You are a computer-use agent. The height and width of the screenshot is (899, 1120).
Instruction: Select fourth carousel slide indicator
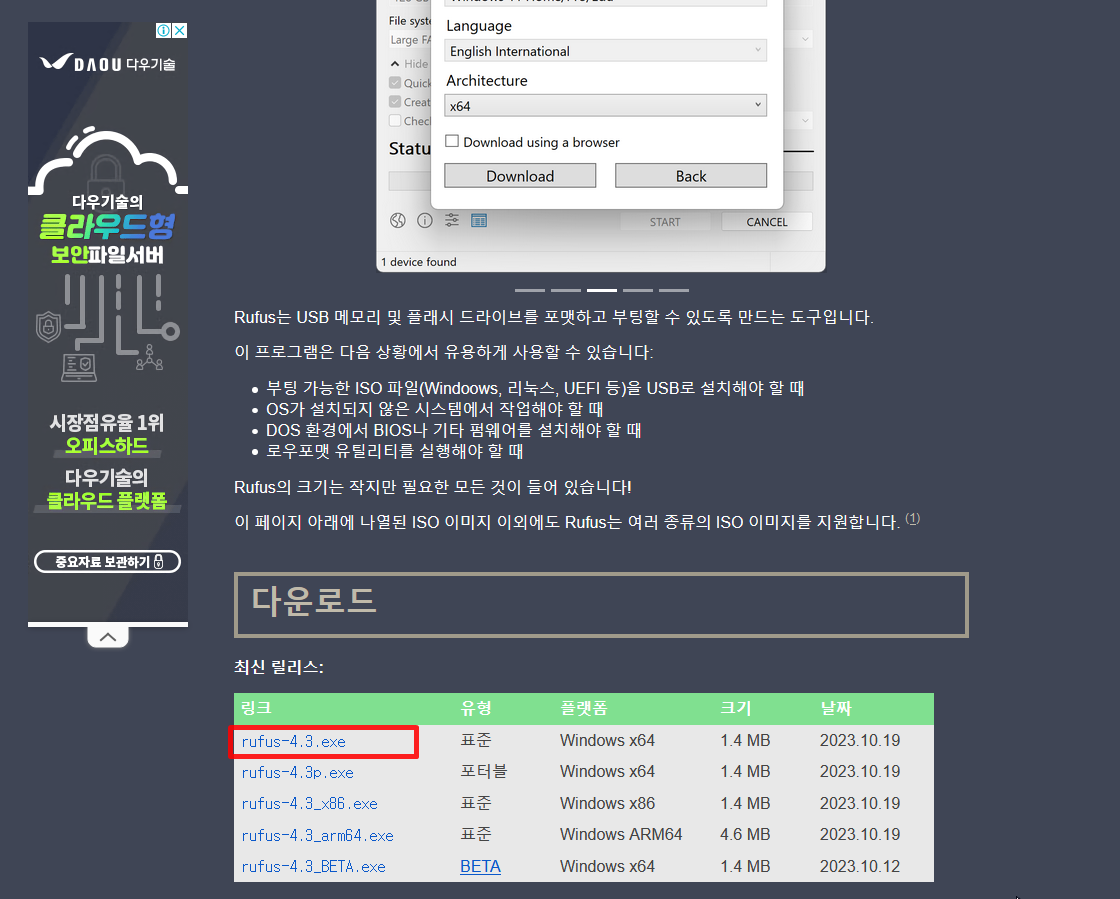[638, 290]
